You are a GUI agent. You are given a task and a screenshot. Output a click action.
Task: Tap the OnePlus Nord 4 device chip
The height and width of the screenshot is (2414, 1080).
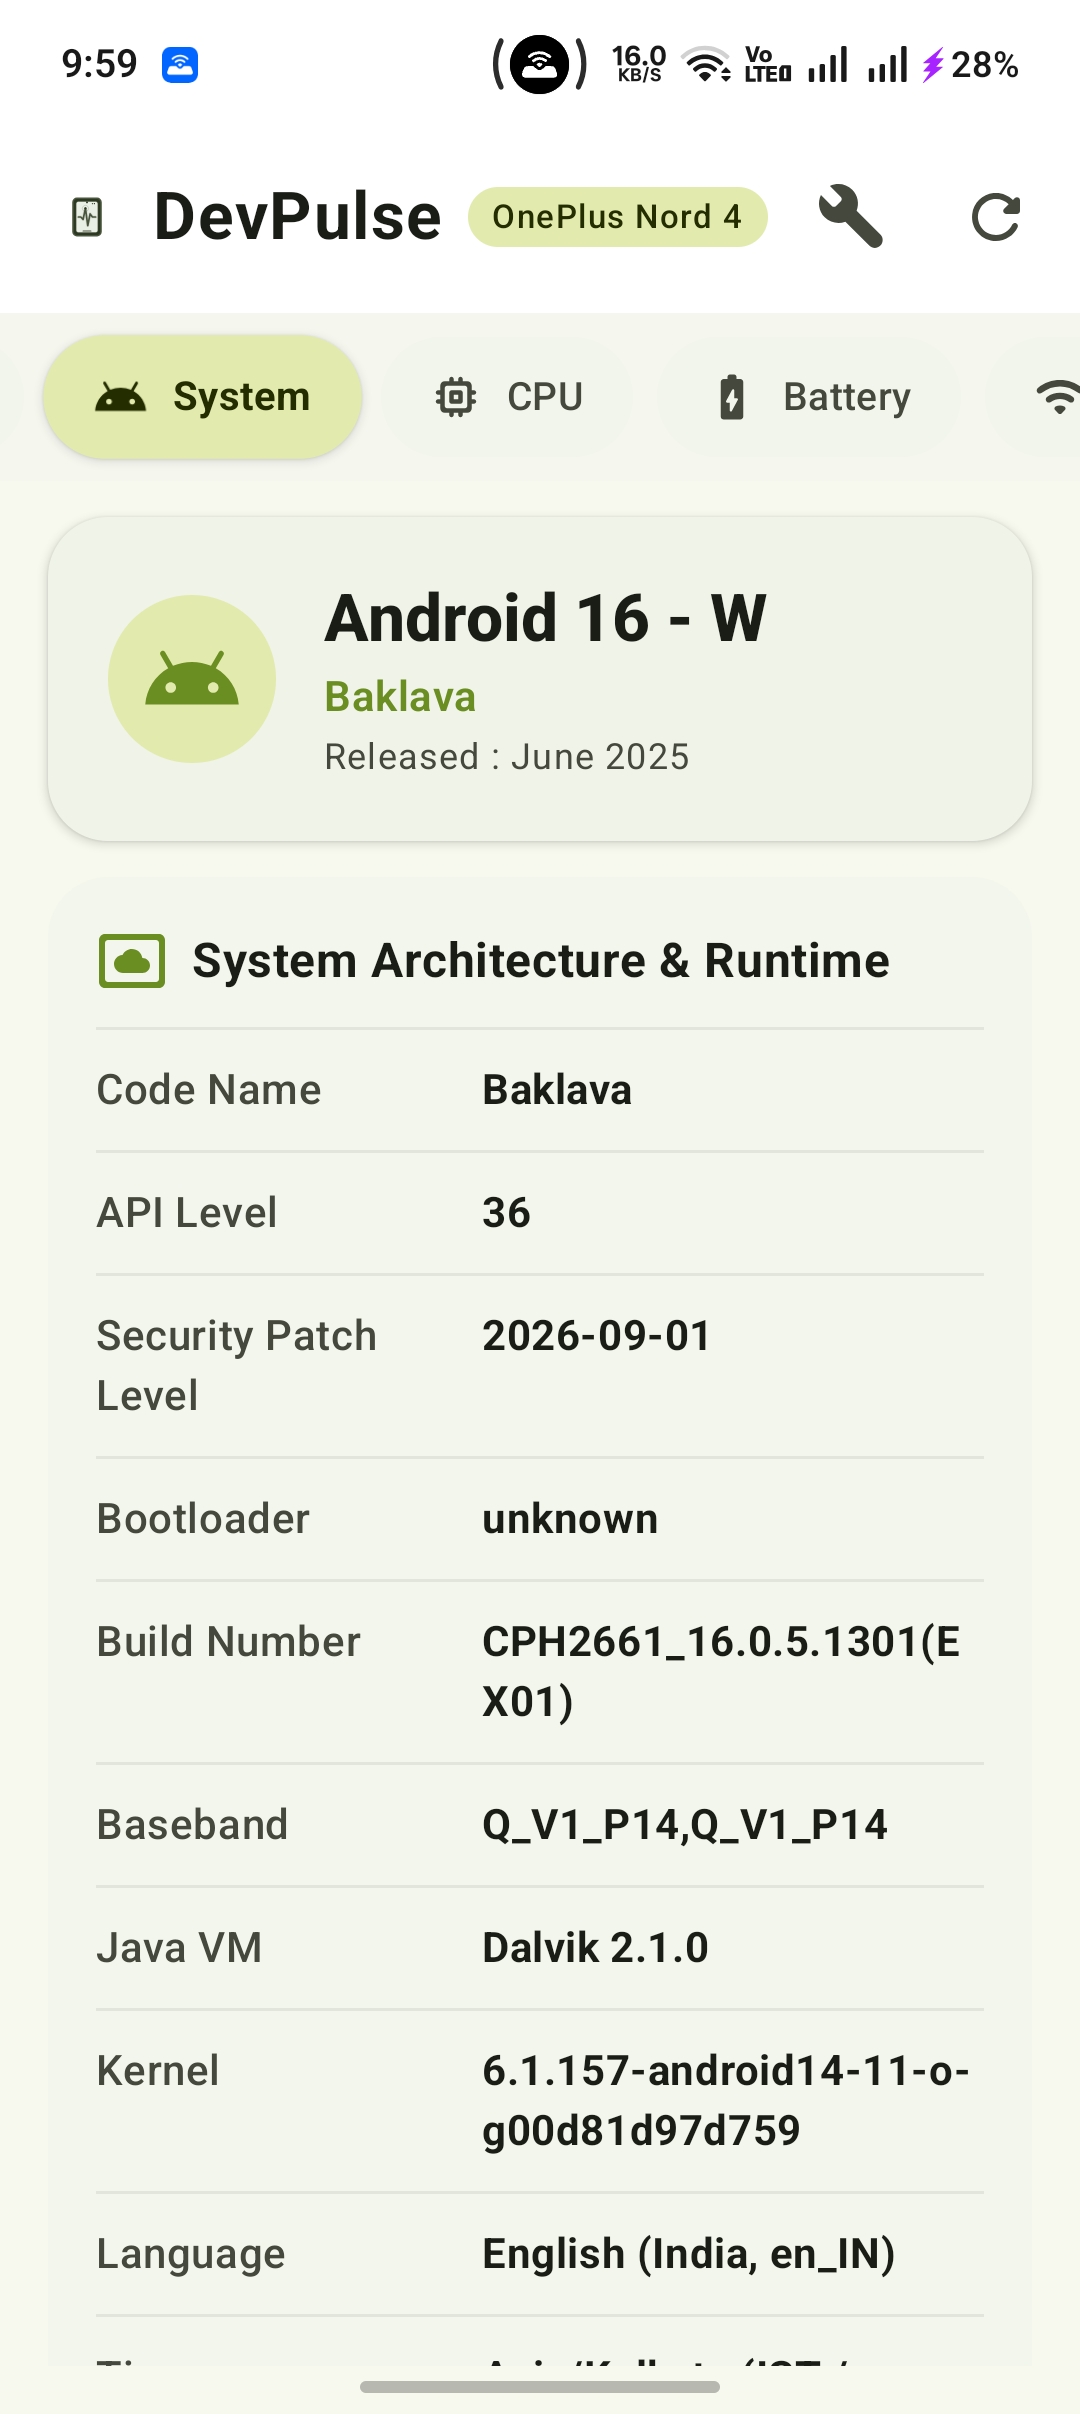coord(617,217)
